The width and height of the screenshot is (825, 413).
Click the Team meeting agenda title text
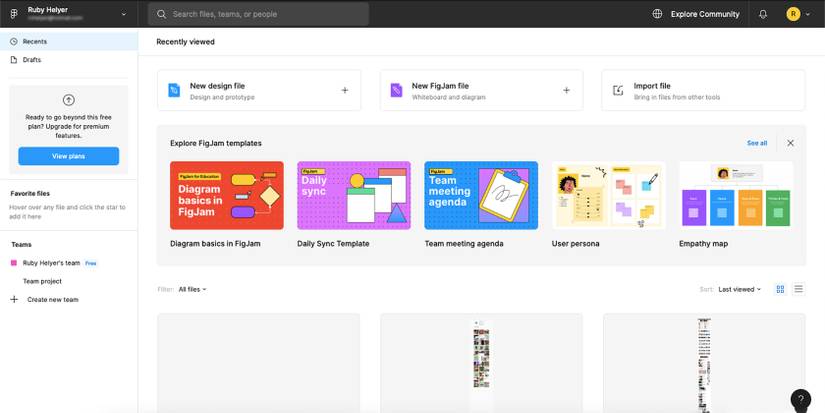[464, 244]
